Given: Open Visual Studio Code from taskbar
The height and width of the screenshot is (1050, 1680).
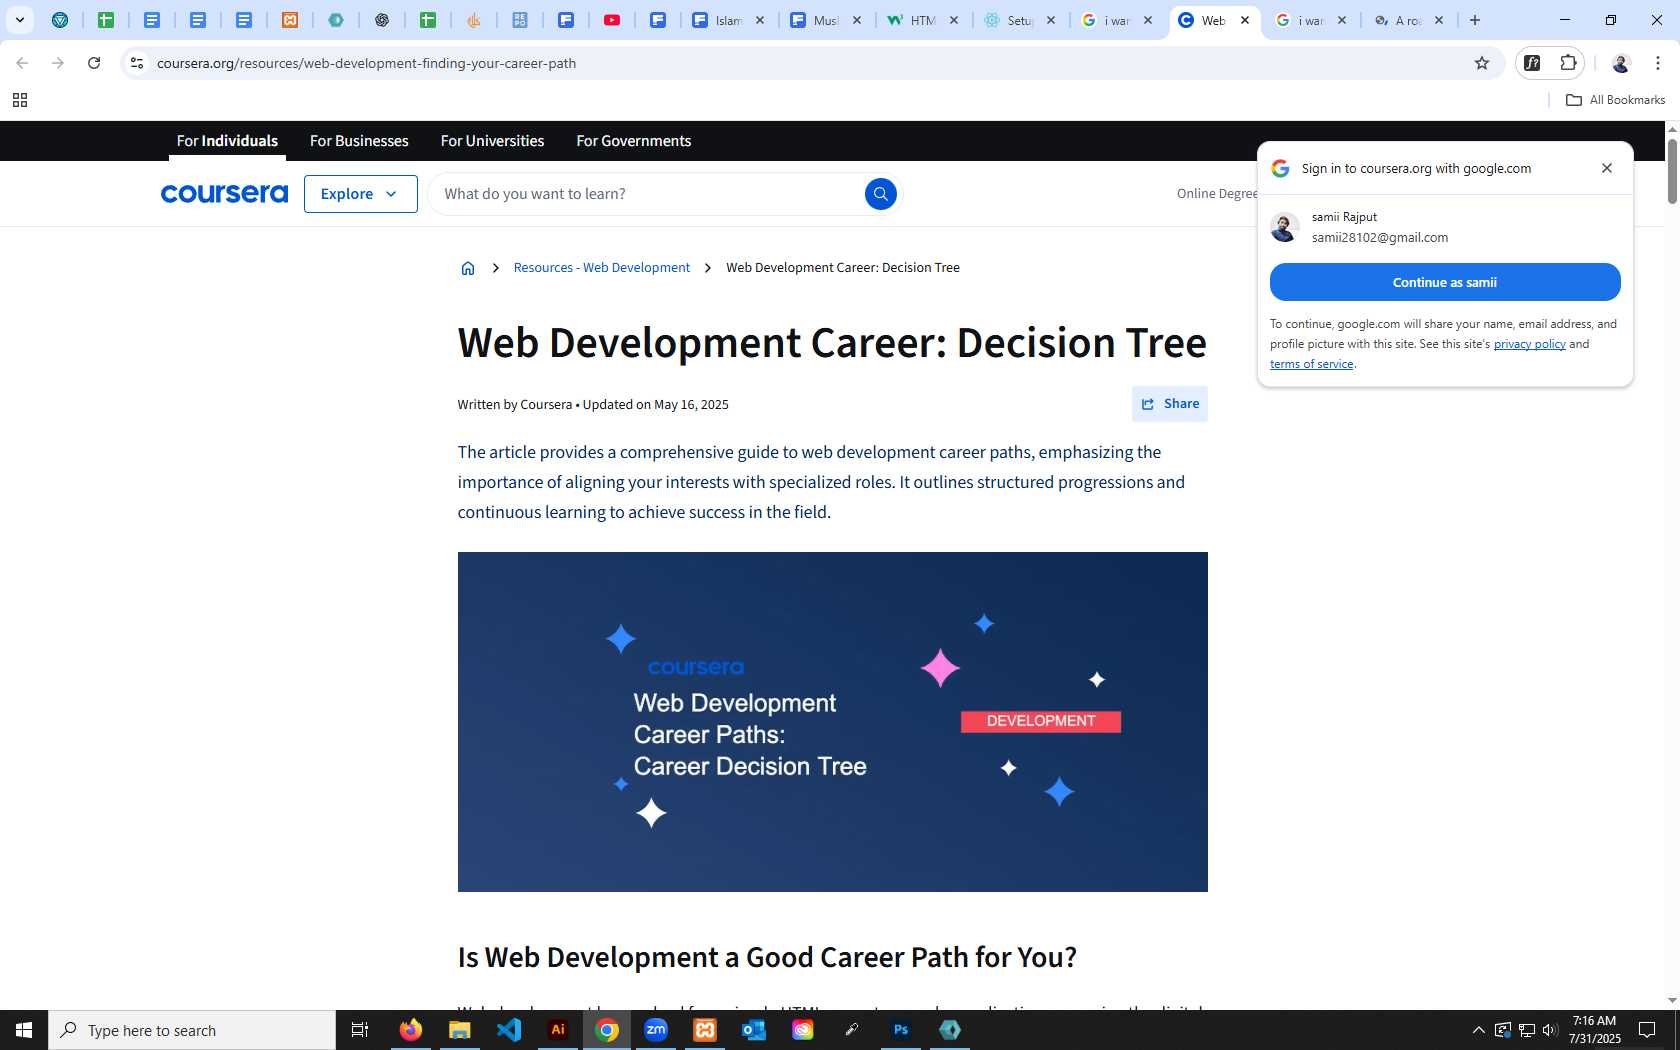Looking at the screenshot, I should coord(509,1030).
